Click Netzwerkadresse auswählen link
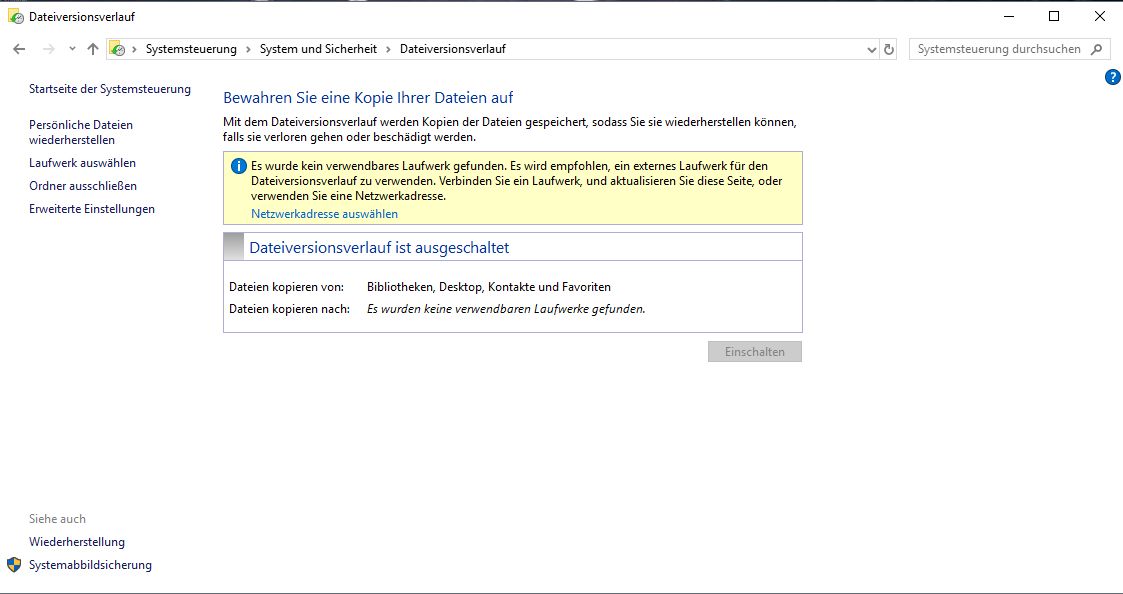The height and width of the screenshot is (594, 1123). 324,214
